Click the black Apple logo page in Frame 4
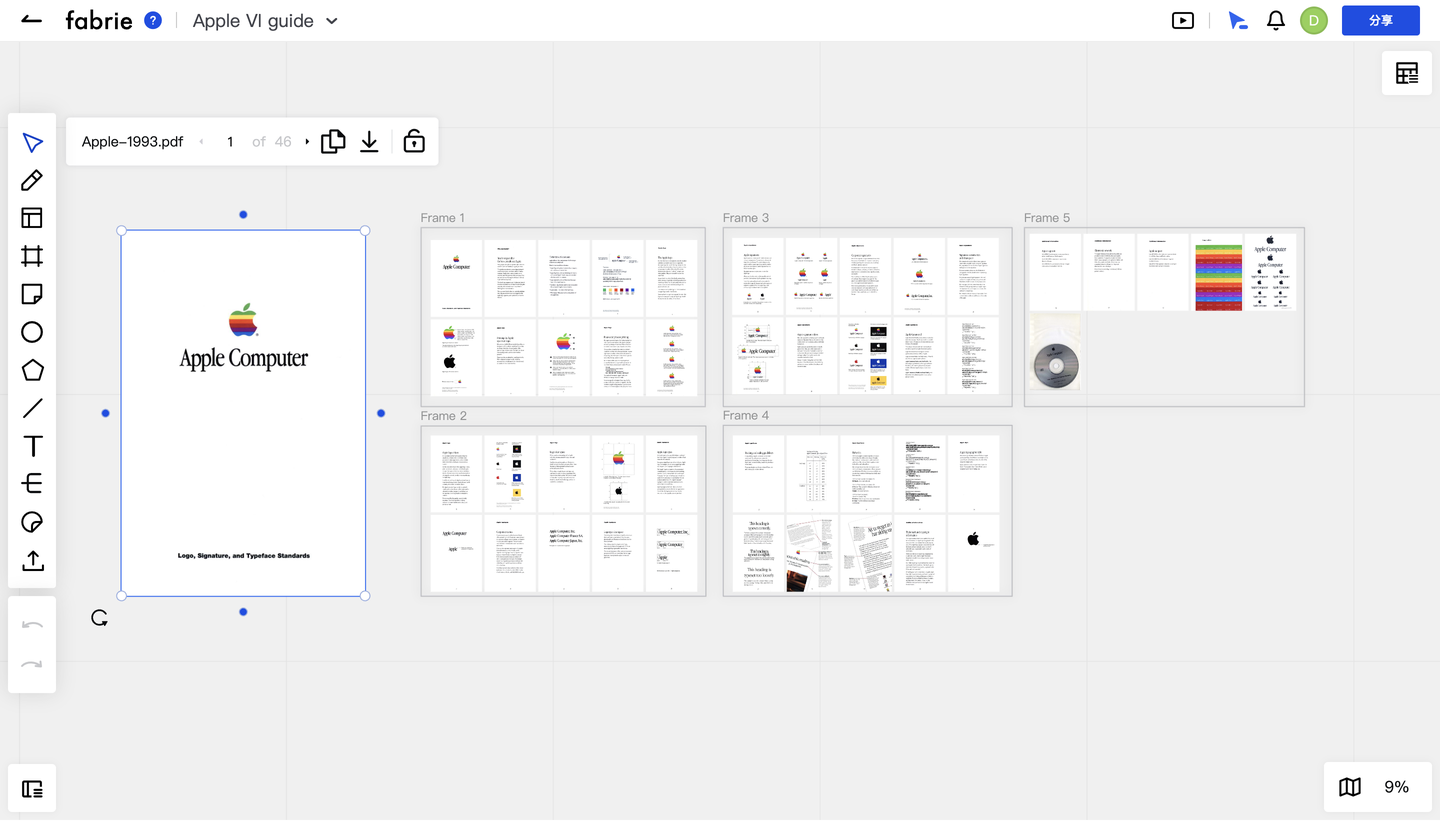 click(974, 554)
